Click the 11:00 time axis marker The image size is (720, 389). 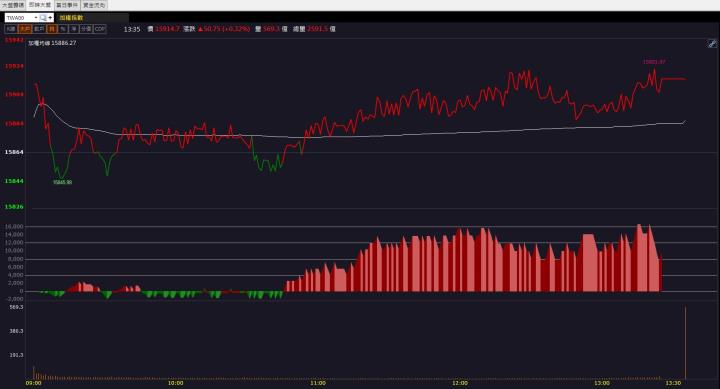[x=318, y=383]
